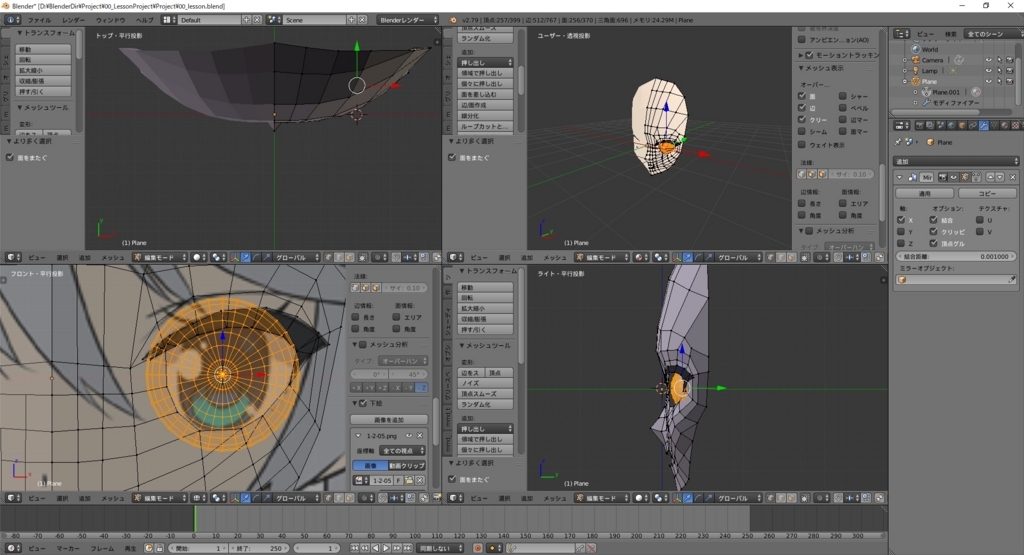This screenshot has width=1024, height=555.
Task: Enable texture U checkbox
Action: pos(980,220)
